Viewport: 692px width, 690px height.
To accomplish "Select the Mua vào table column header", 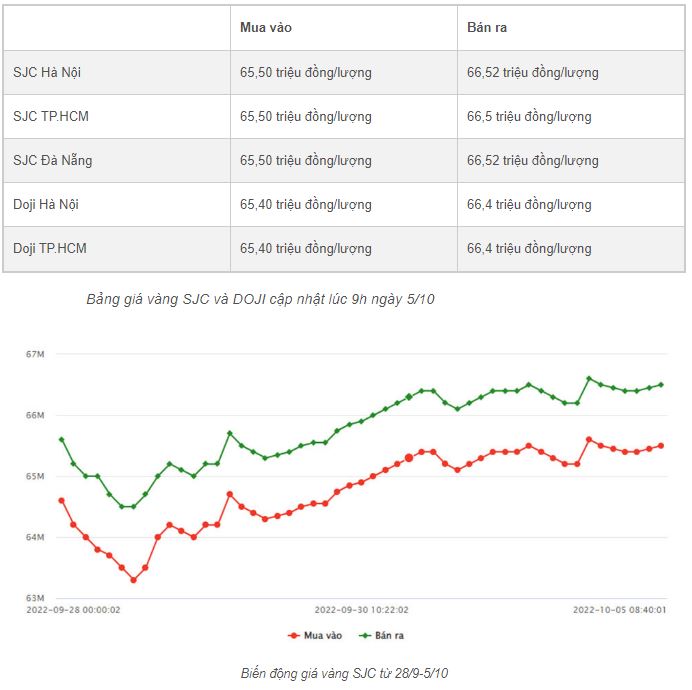I will tap(266, 28).
